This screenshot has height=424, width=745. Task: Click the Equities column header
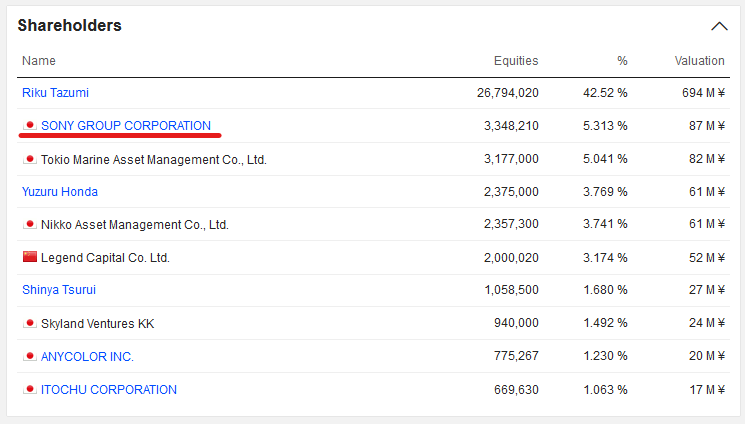(516, 61)
